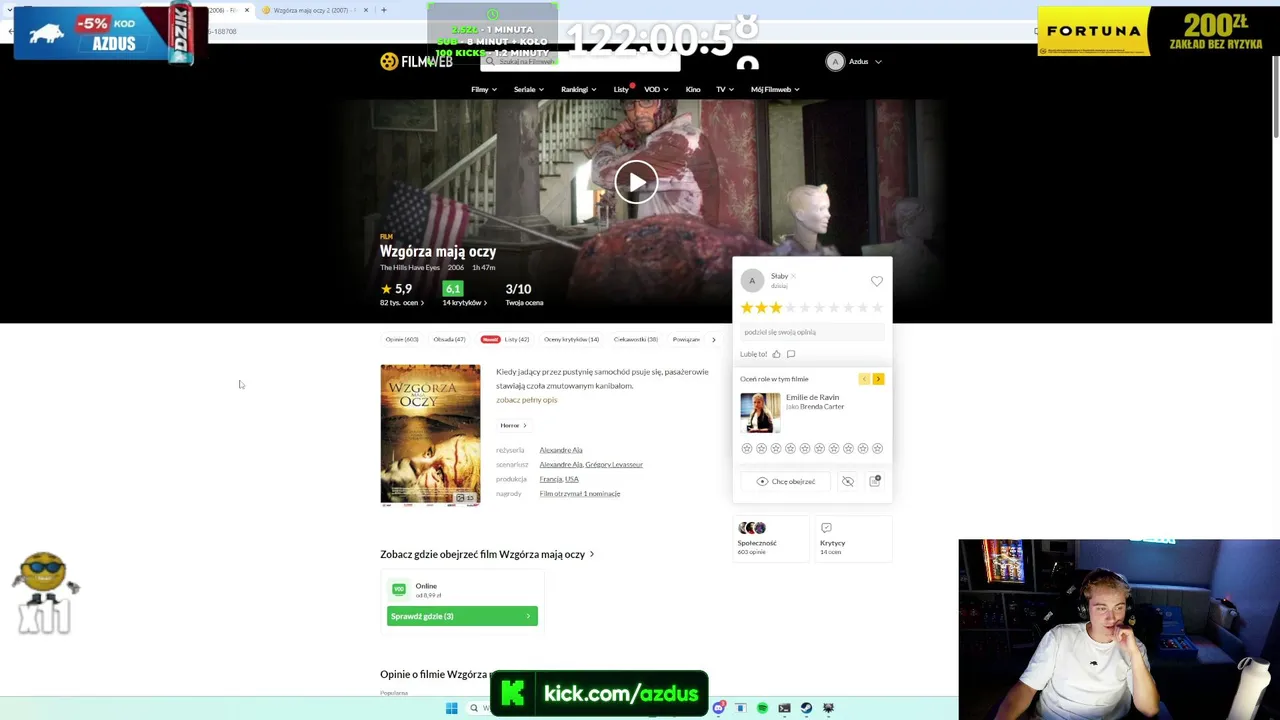
Task: Rate the film ten stars
Action: pos(877,308)
